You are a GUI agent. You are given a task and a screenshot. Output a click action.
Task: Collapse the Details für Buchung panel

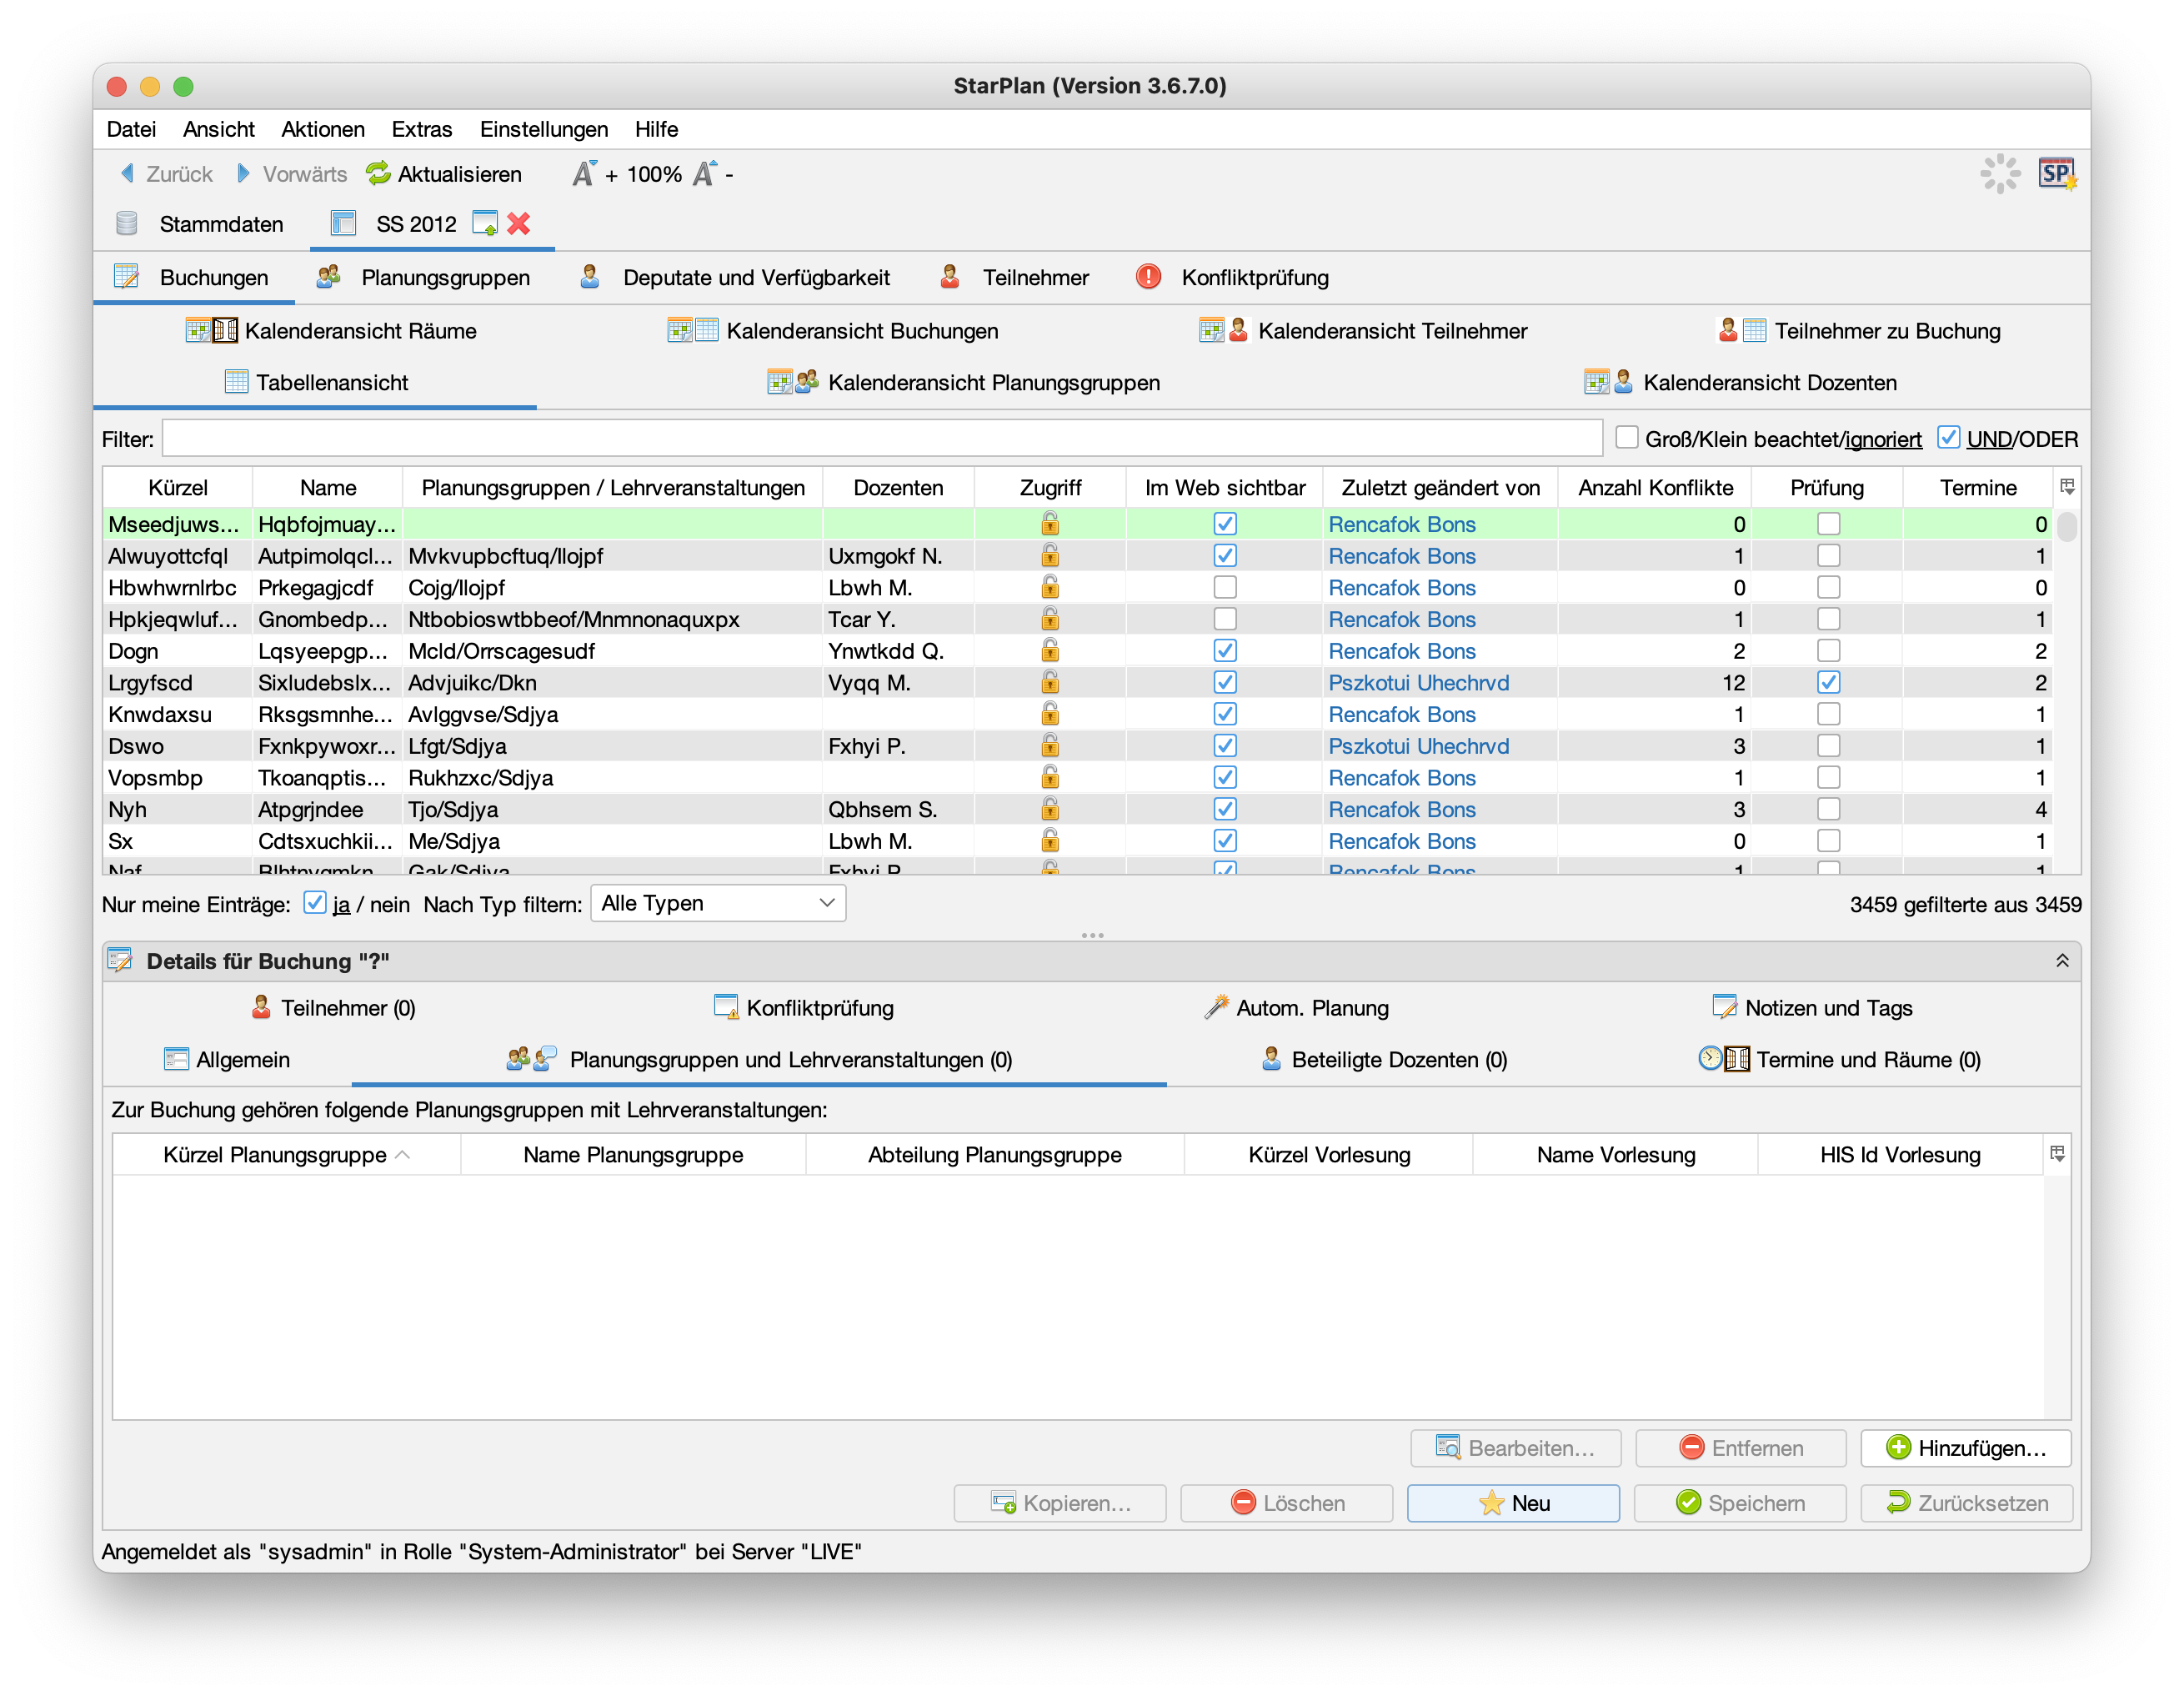click(x=2061, y=960)
